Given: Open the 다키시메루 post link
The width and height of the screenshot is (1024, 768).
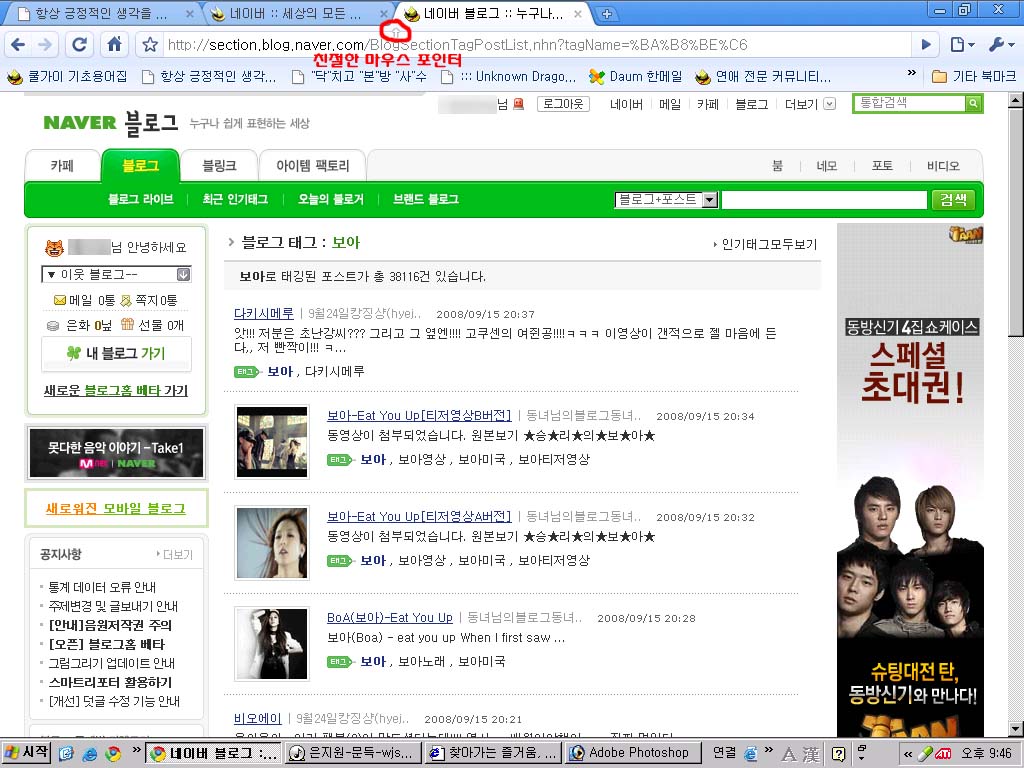Looking at the screenshot, I should pyautogui.click(x=264, y=313).
